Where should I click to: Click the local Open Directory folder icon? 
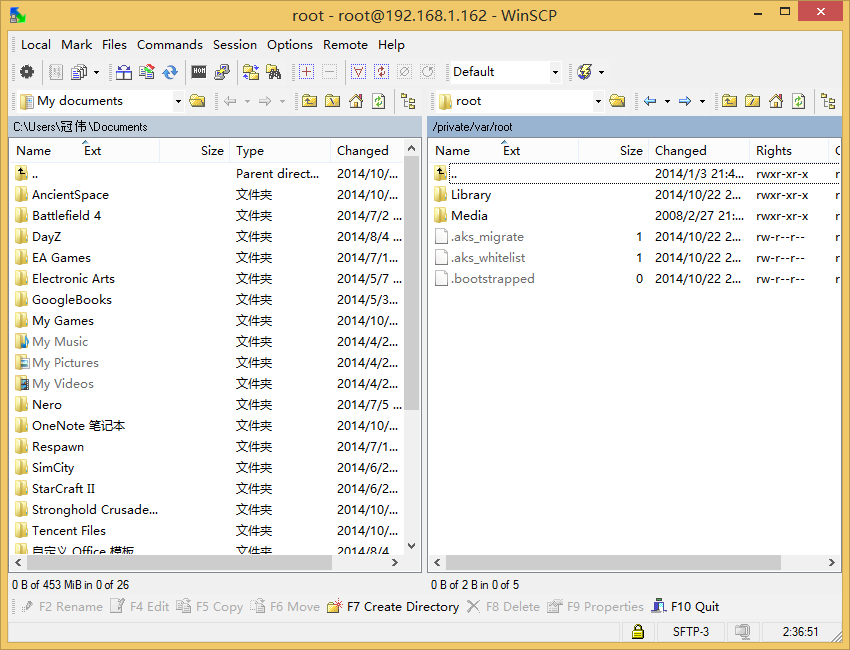197,101
